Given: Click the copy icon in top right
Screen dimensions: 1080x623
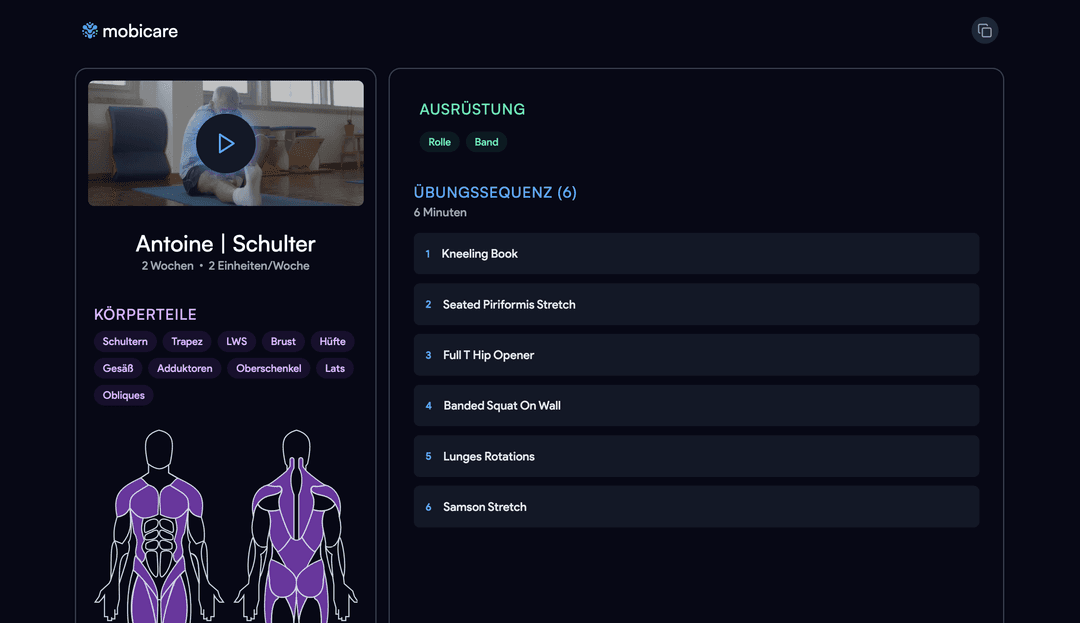Looking at the screenshot, I should 985,30.
